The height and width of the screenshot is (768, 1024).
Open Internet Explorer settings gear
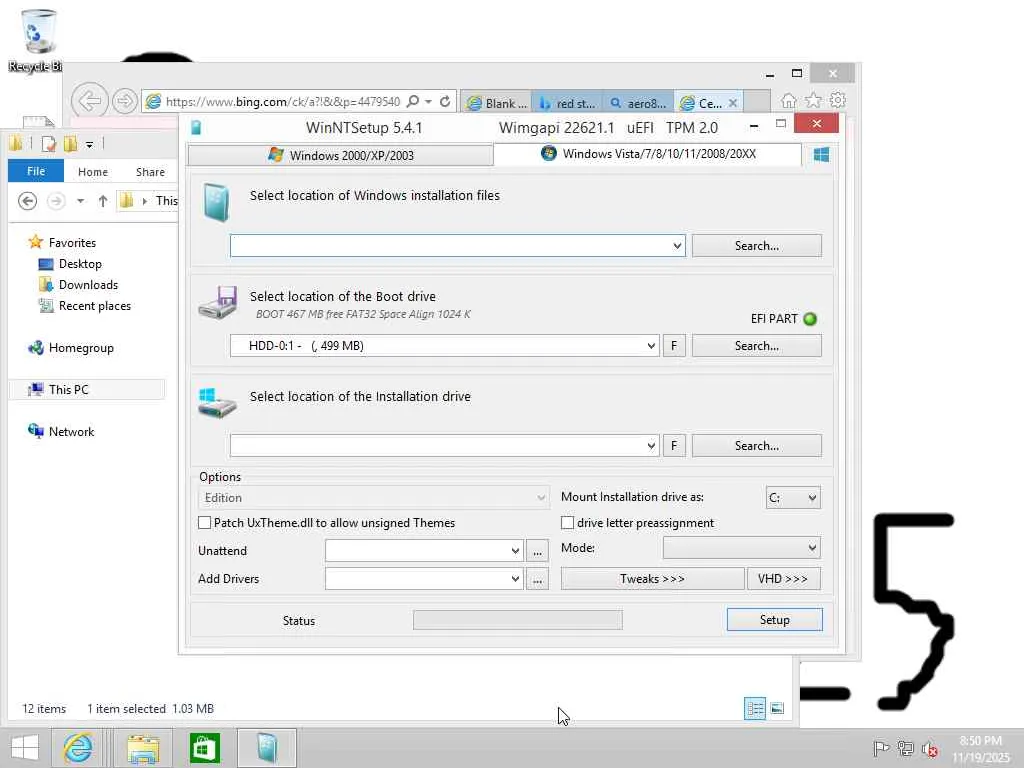(837, 100)
